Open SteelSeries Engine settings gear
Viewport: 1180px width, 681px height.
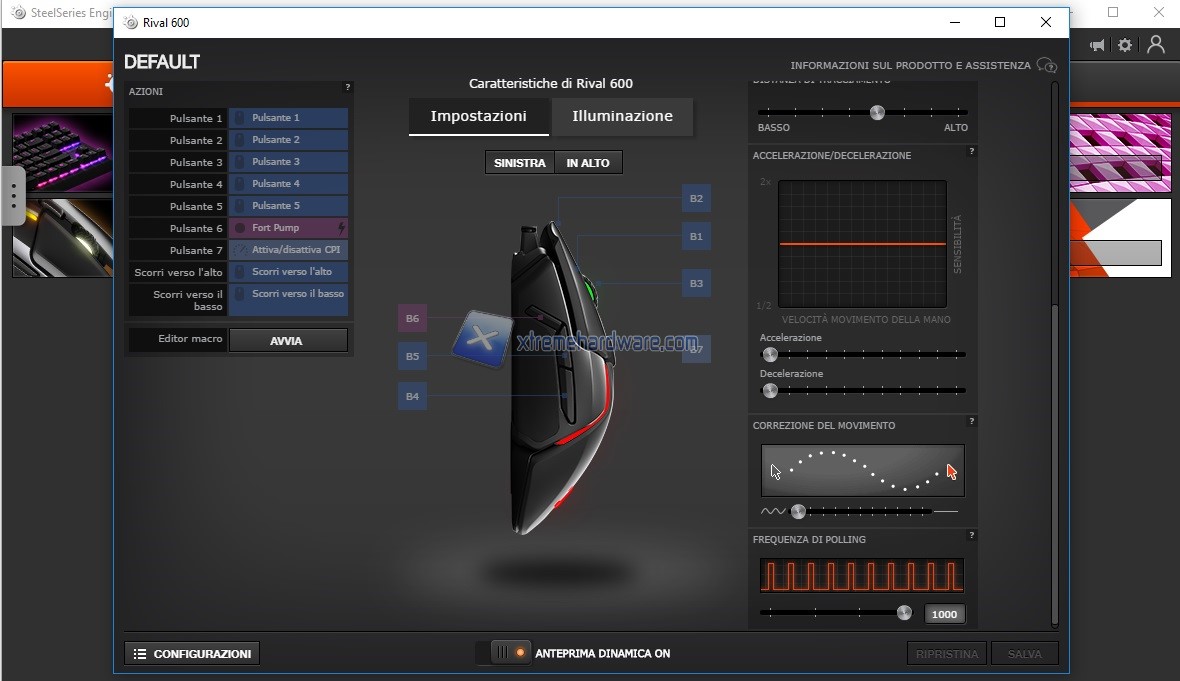[x=1125, y=45]
